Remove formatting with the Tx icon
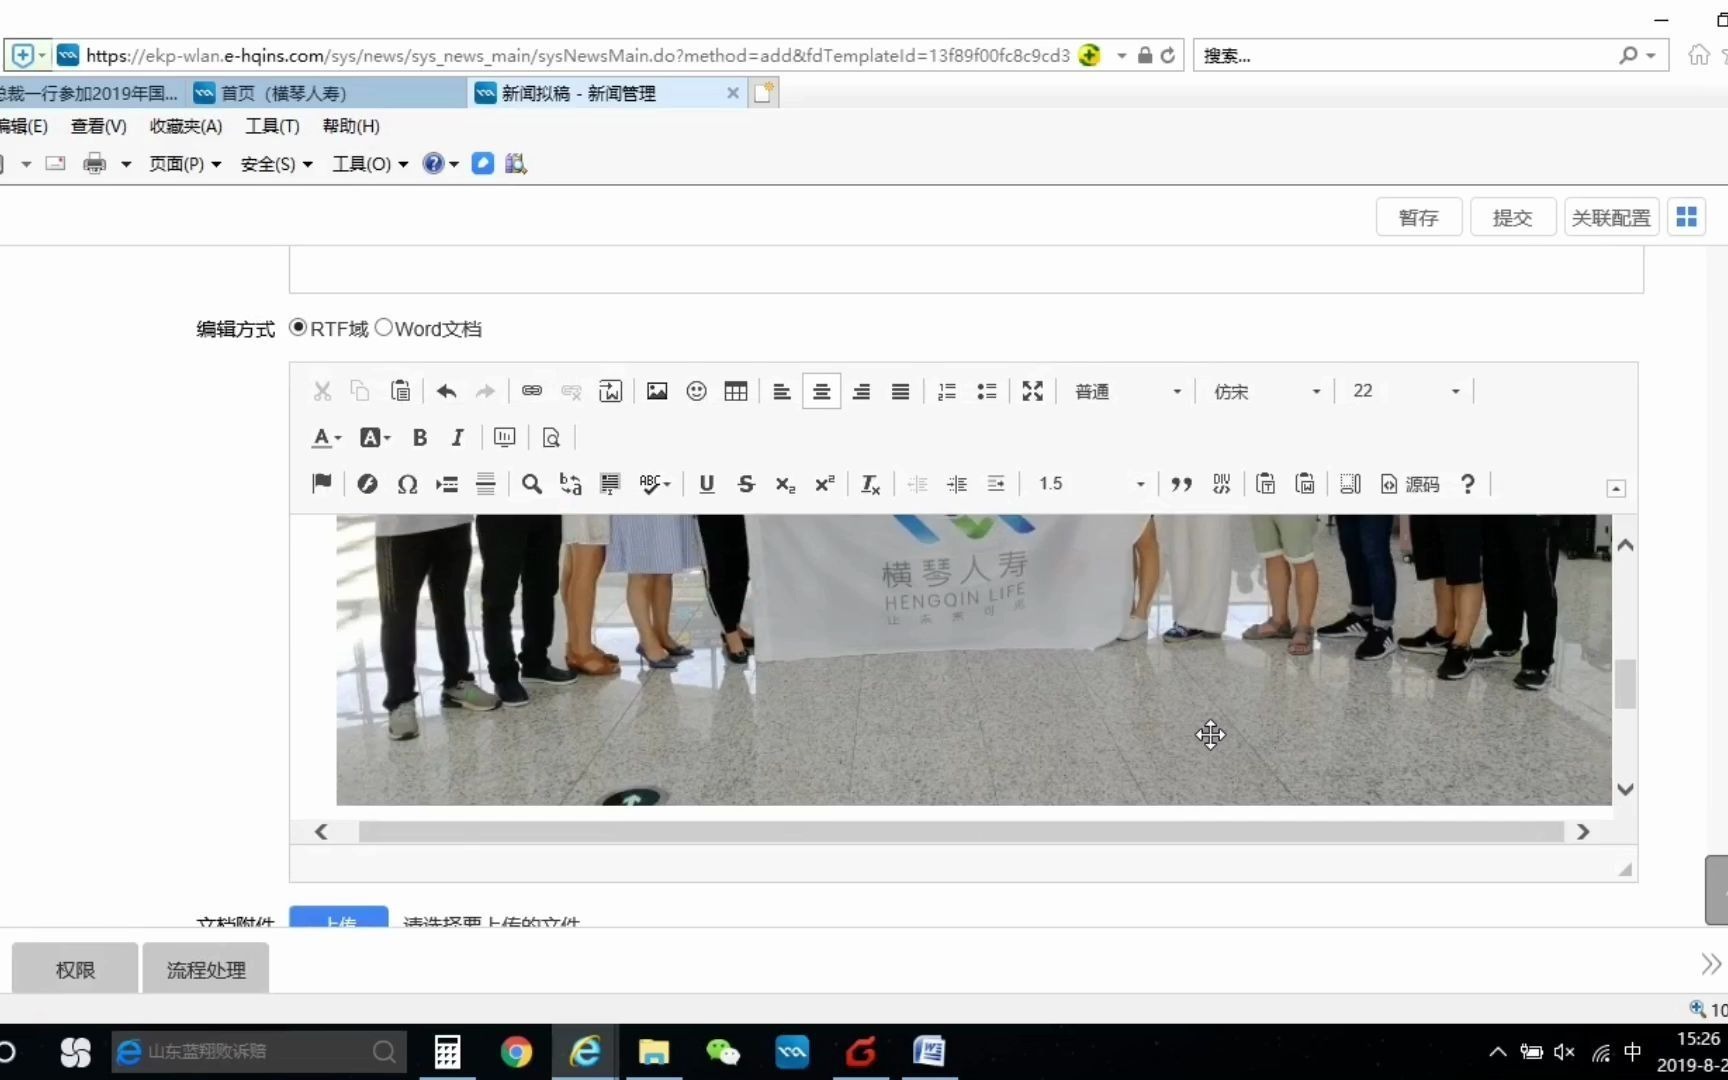The image size is (1728, 1080). (871, 484)
